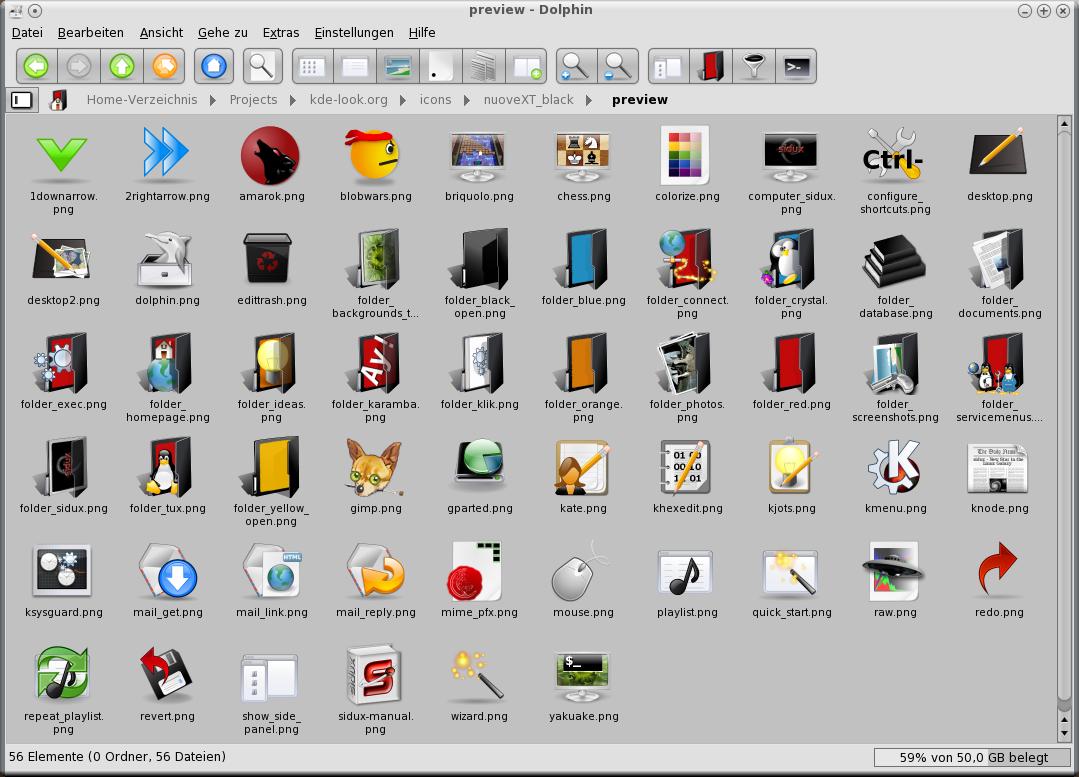This screenshot has width=1079, height=777.
Task: Select the dolphin.png file icon
Action: click(x=167, y=259)
